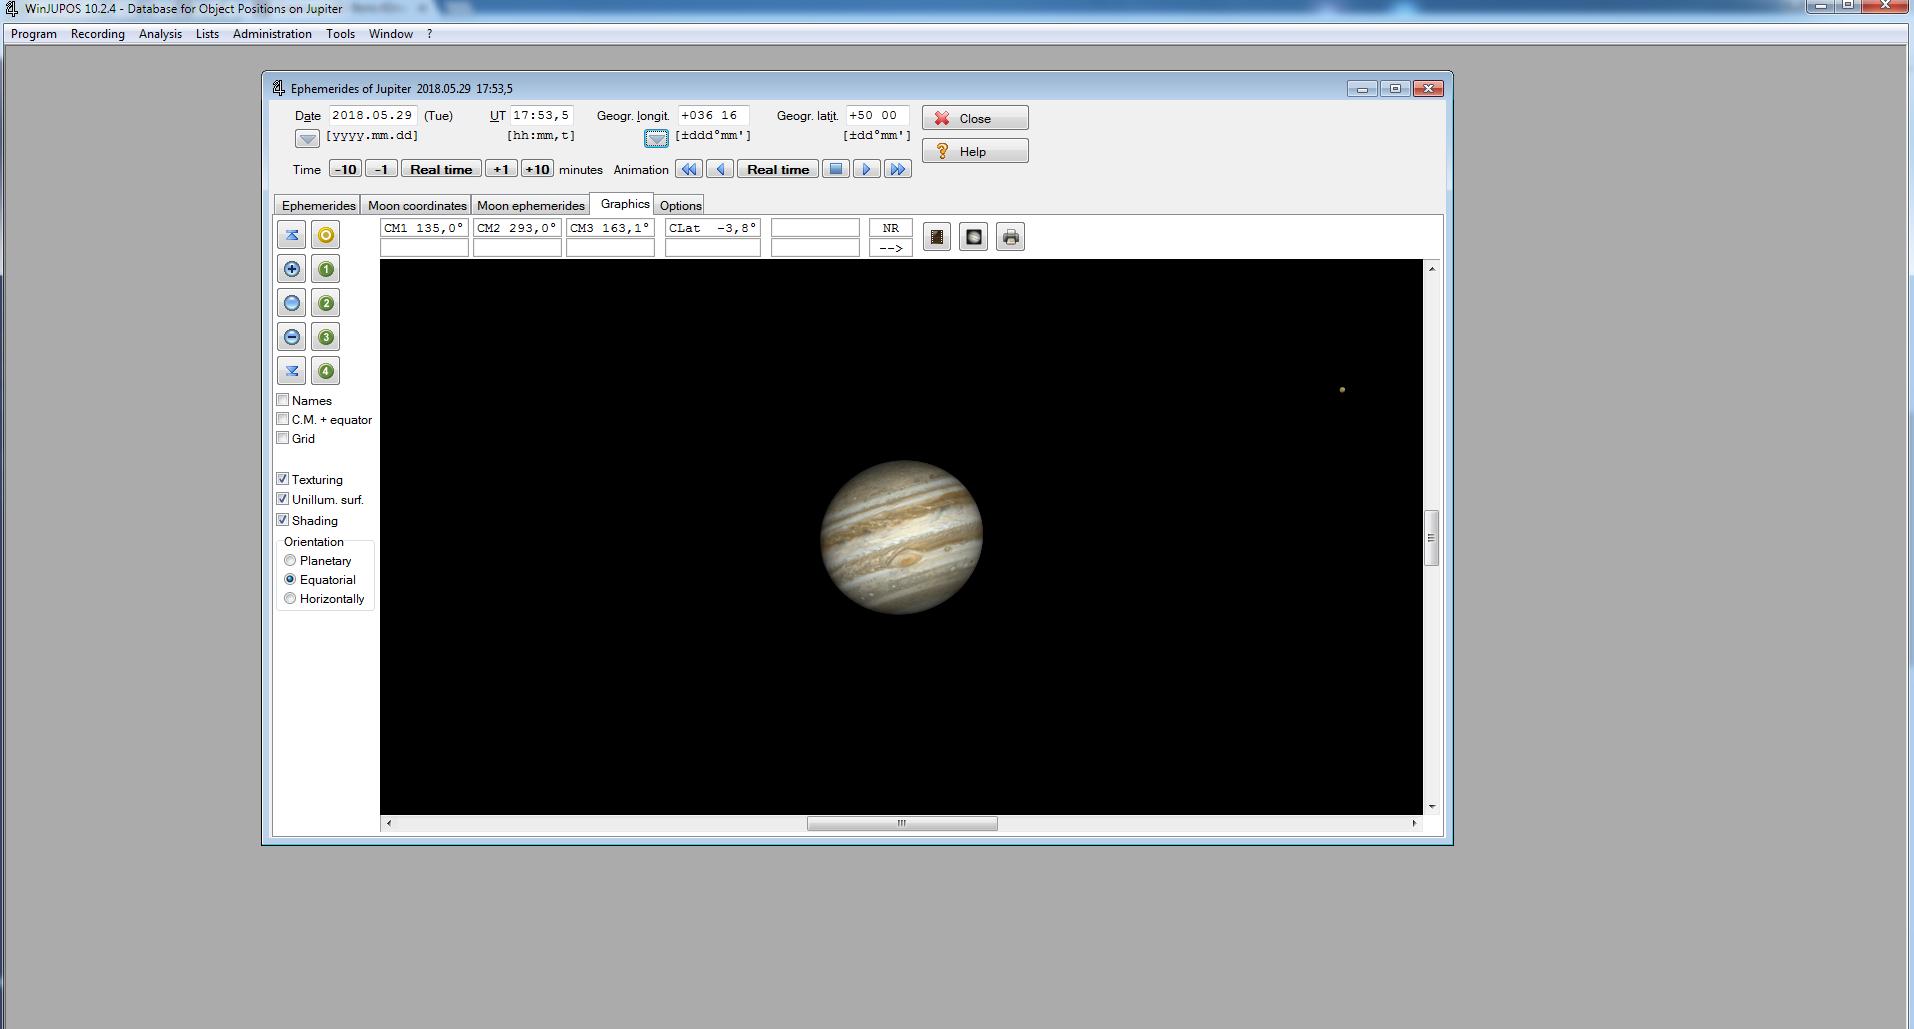Open the Date dropdown arrow
1914x1029 pixels.
tap(307, 139)
